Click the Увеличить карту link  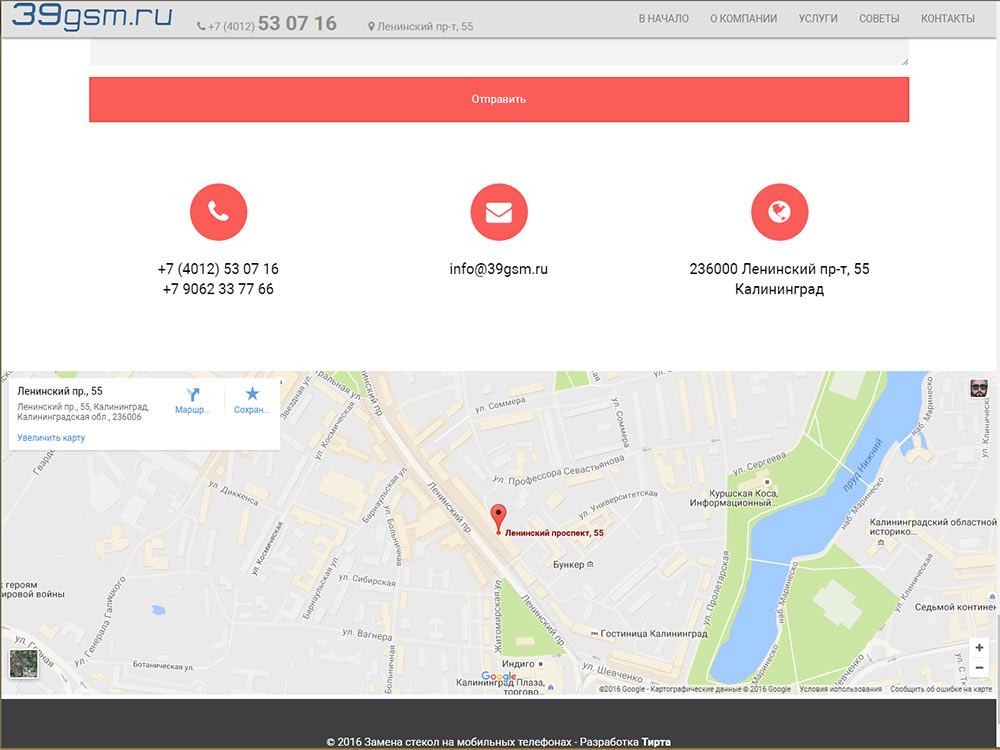click(x=51, y=438)
